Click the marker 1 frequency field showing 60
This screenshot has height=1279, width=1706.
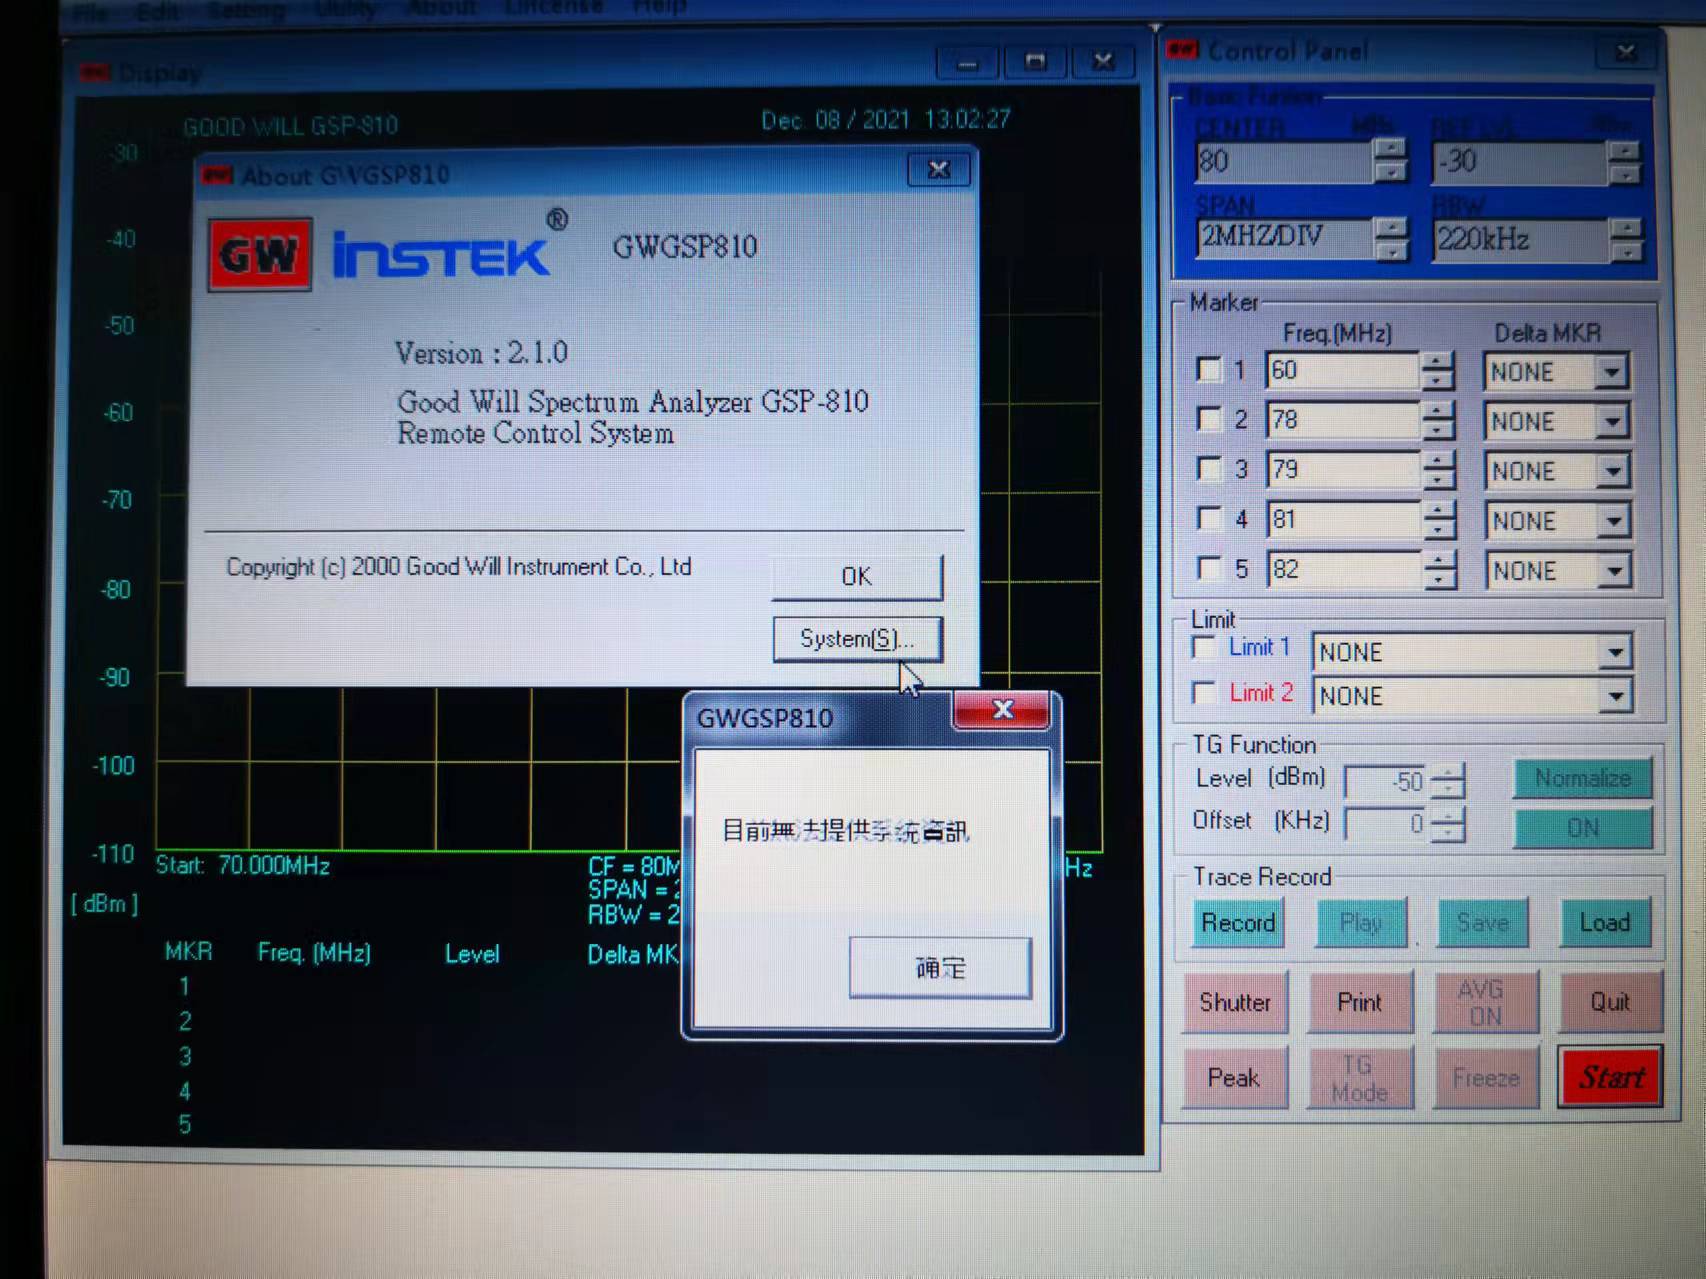pyautogui.click(x=1342, y=371)
